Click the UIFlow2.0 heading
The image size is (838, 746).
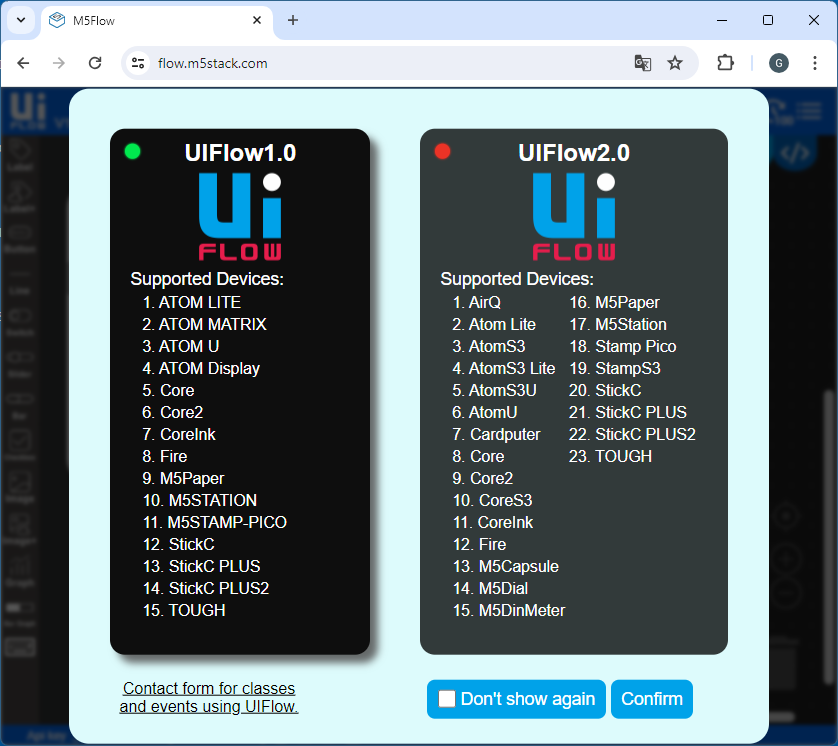574,153
